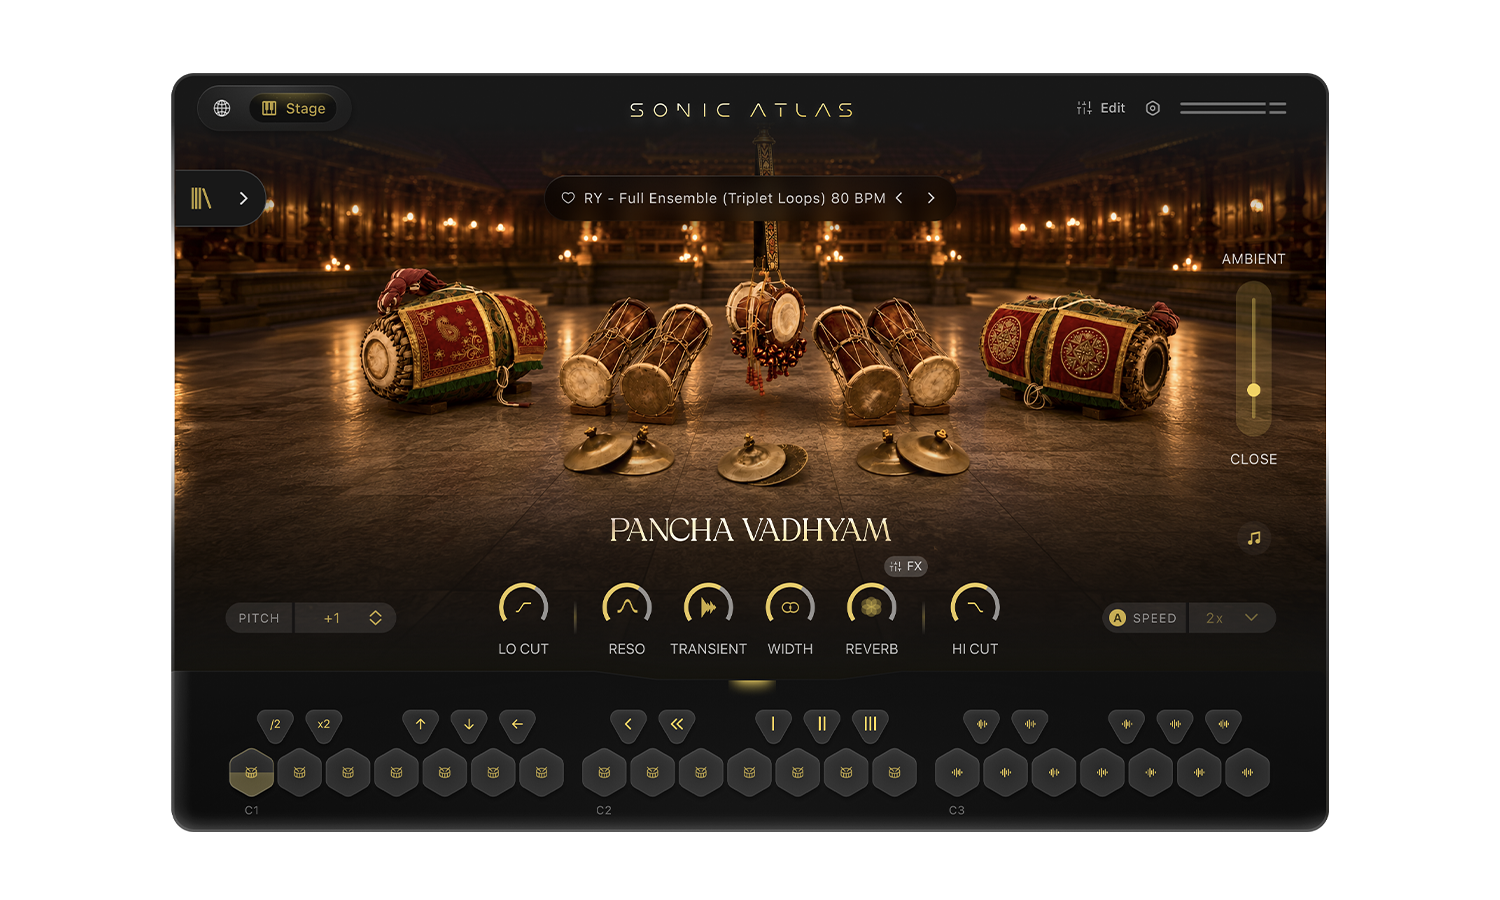Click the up arrow key switch
Viewport: 1500px width, 900px height.
pyautogui.click(x=420, y=724)
